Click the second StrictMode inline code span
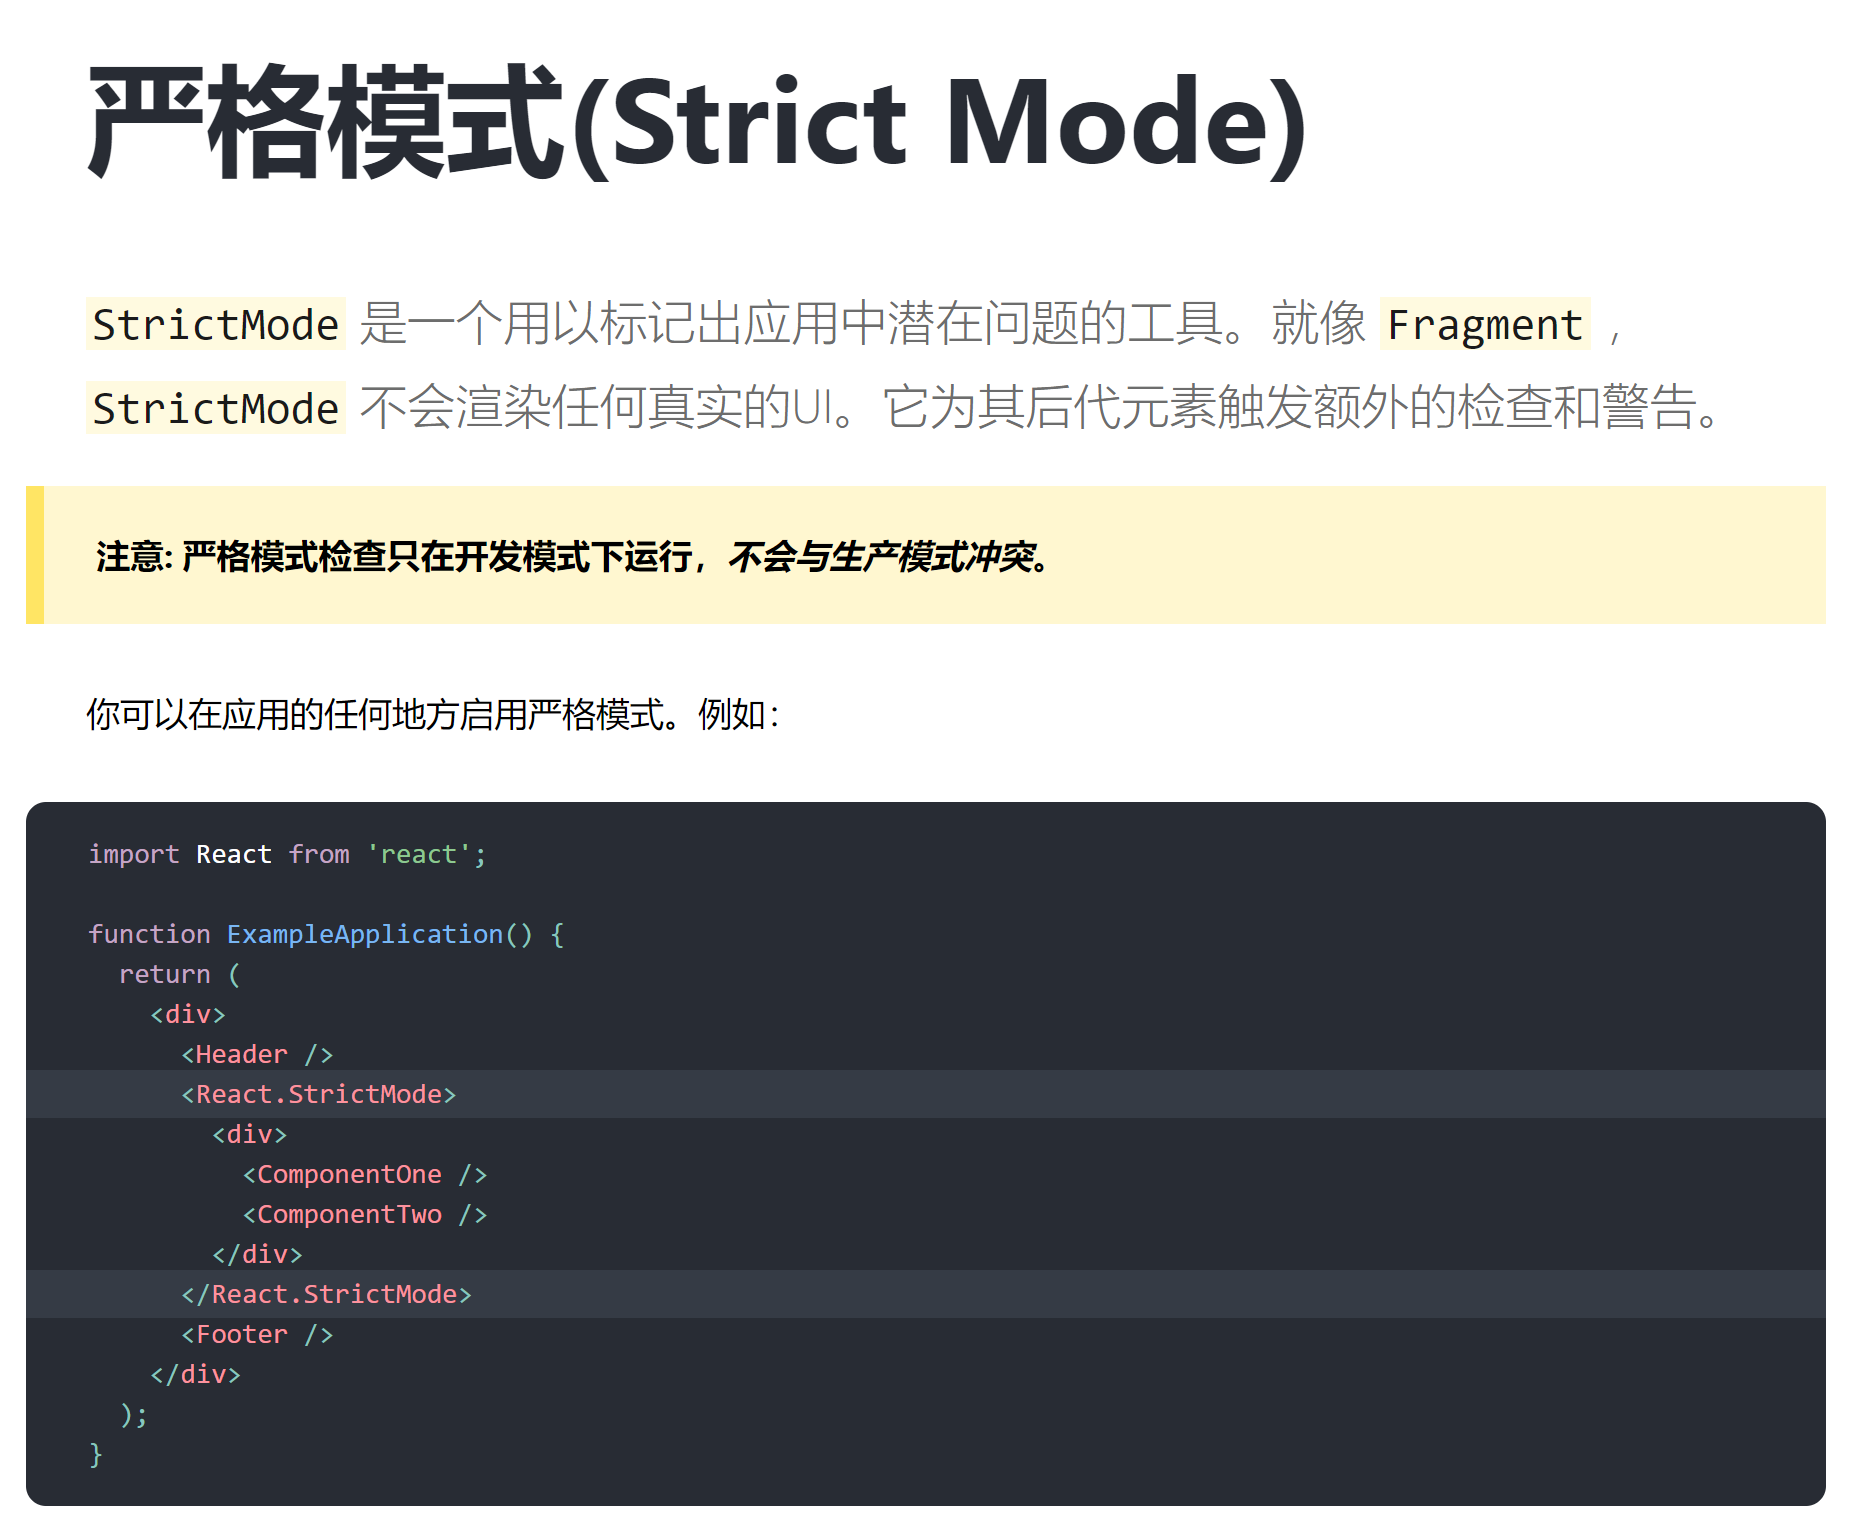 click(213, 408)
